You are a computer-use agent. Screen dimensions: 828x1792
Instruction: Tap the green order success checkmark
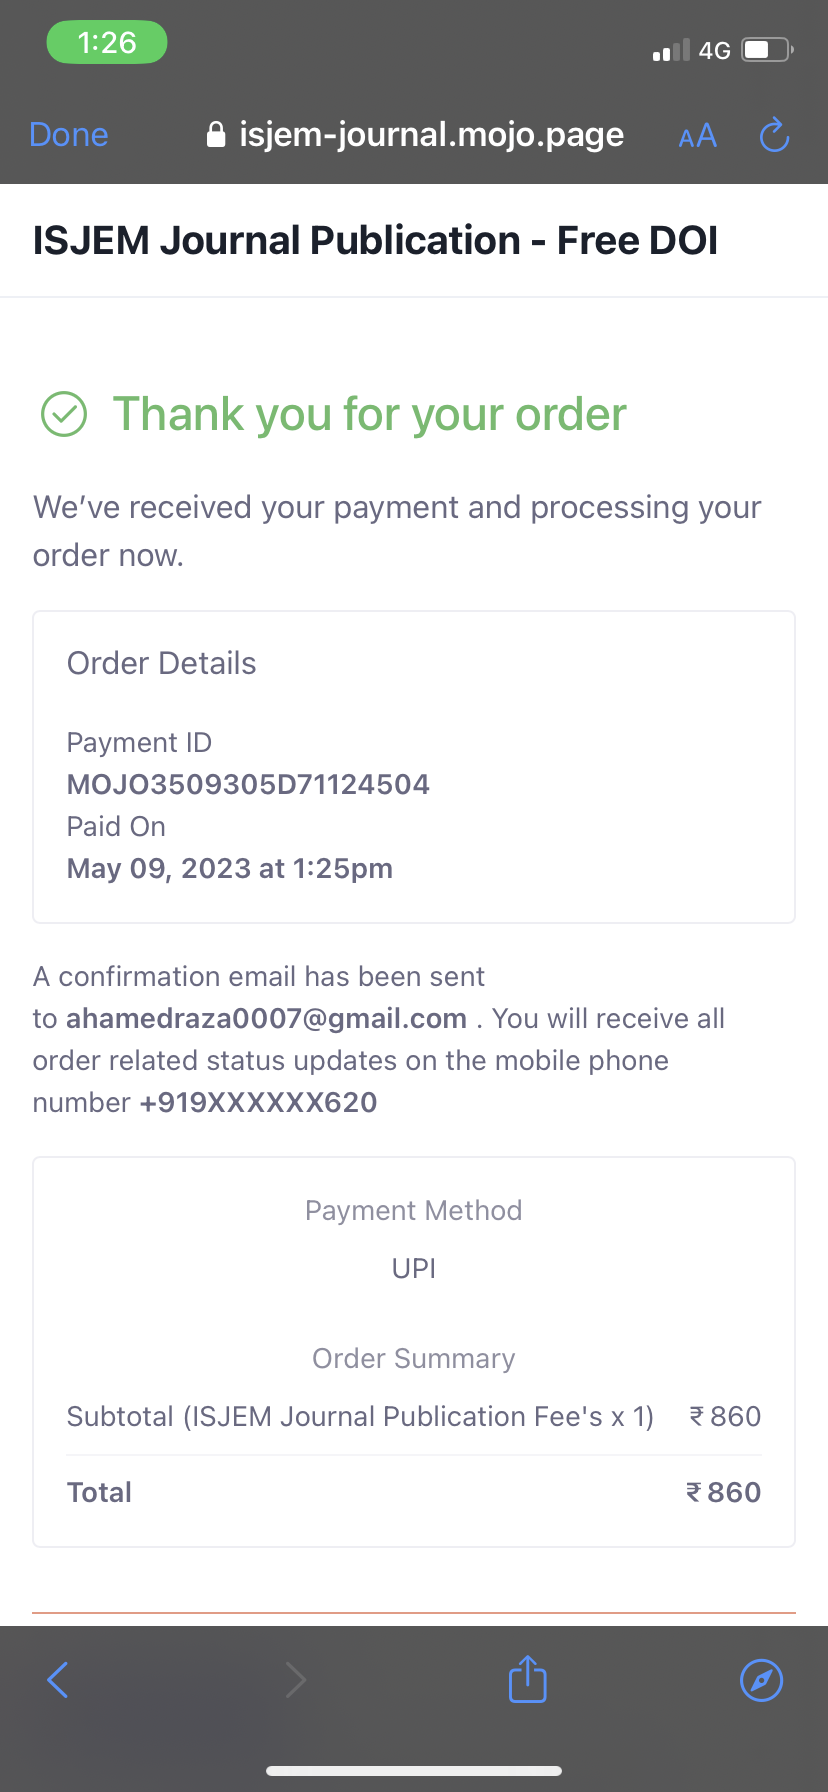[x=64, y=414]
